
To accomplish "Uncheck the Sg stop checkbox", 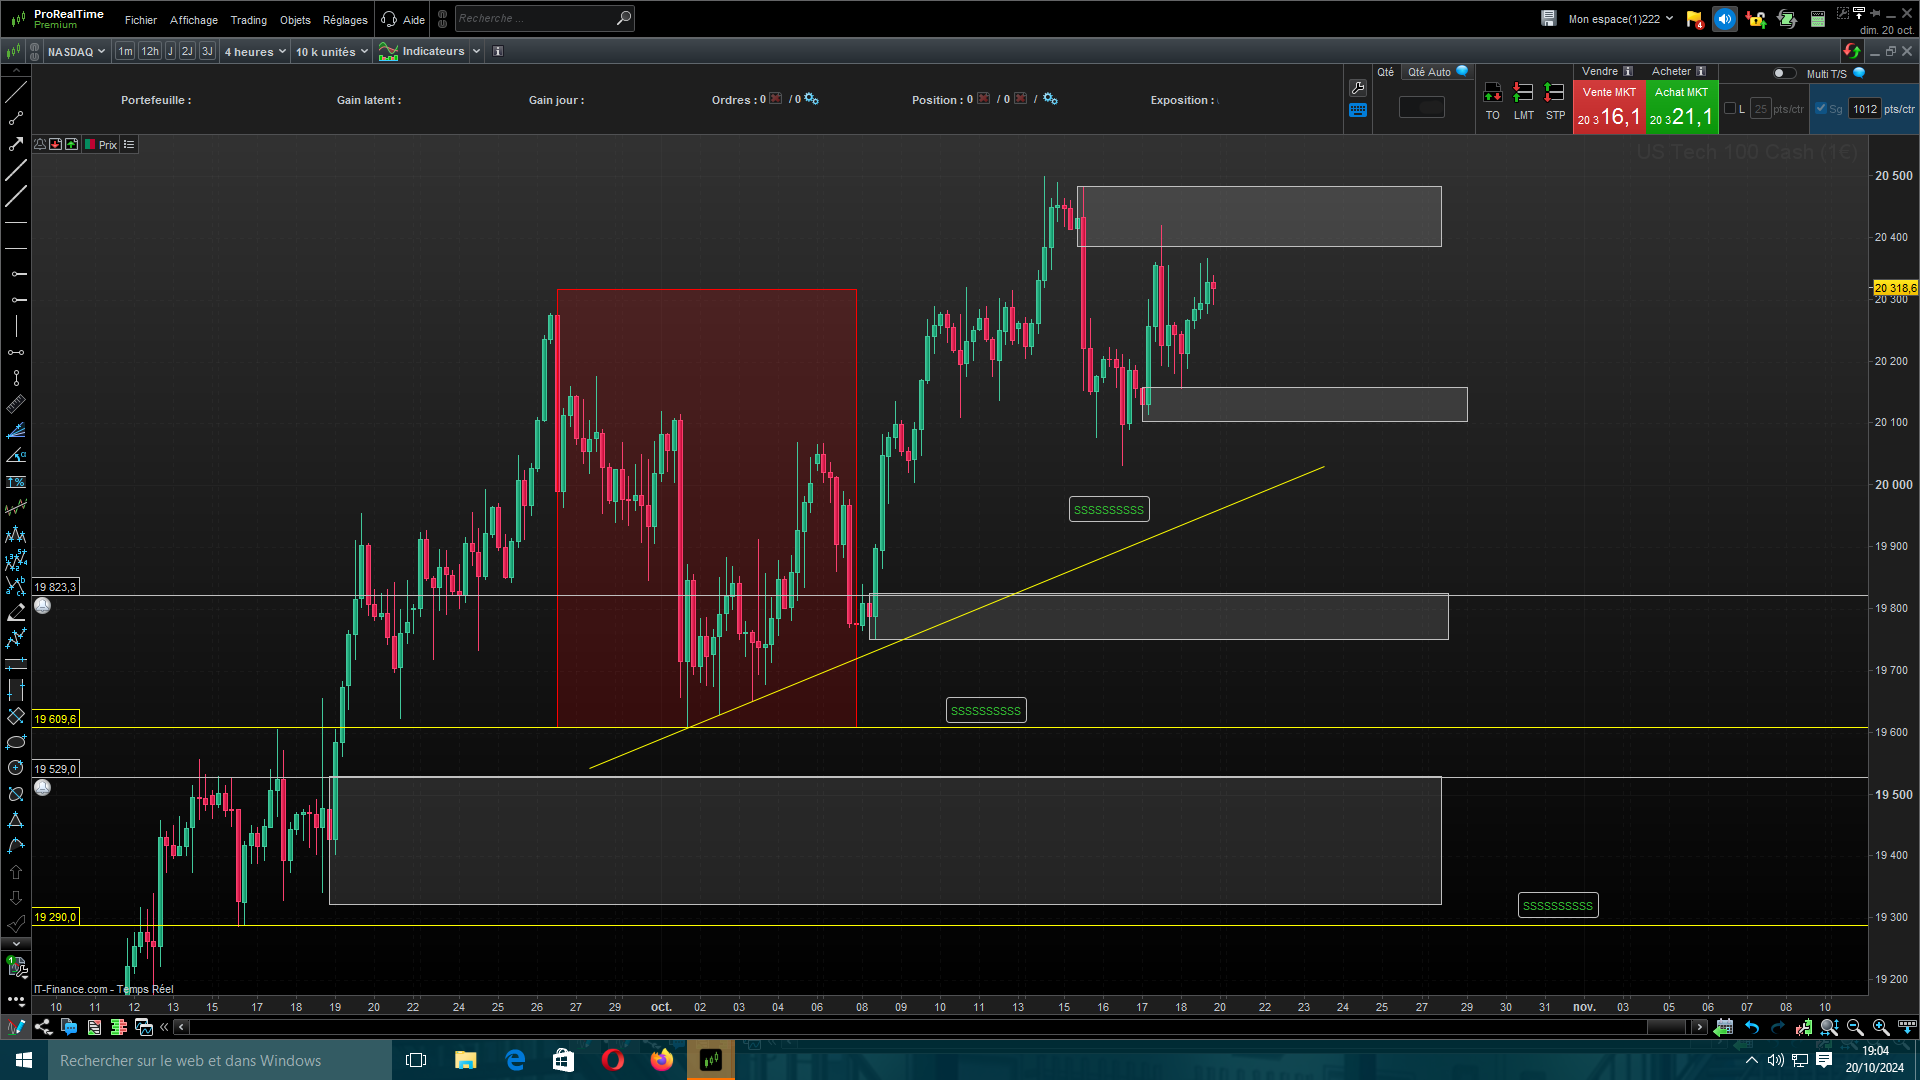I will click(1821, 108).
